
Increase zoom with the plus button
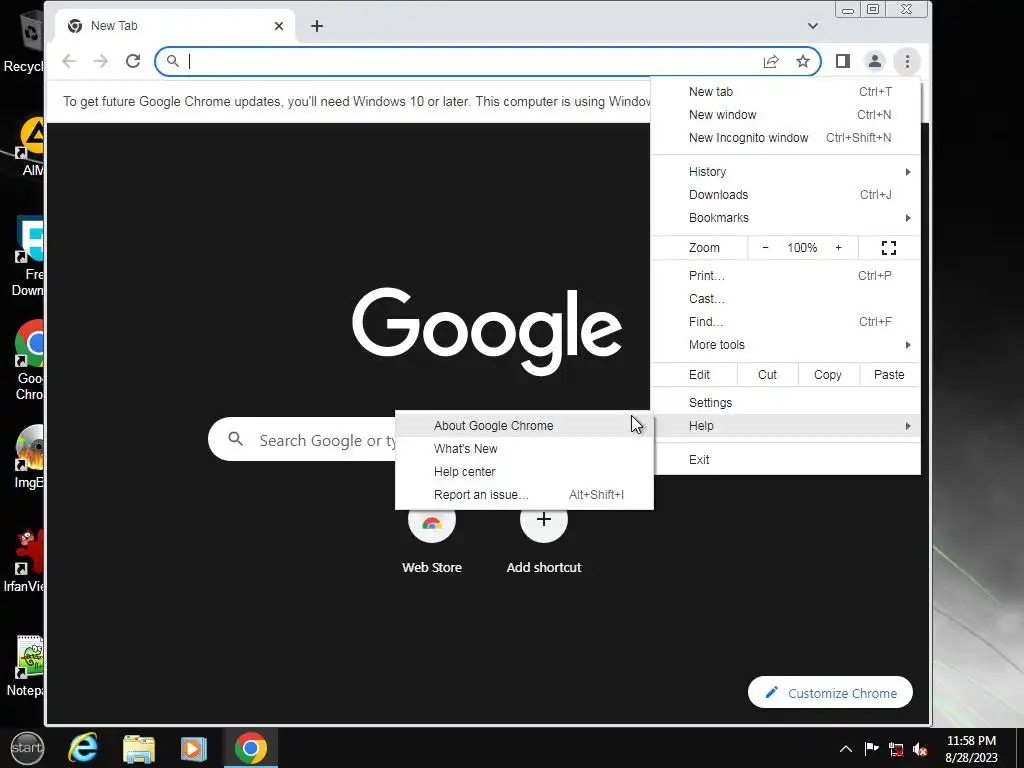[839, 248]
